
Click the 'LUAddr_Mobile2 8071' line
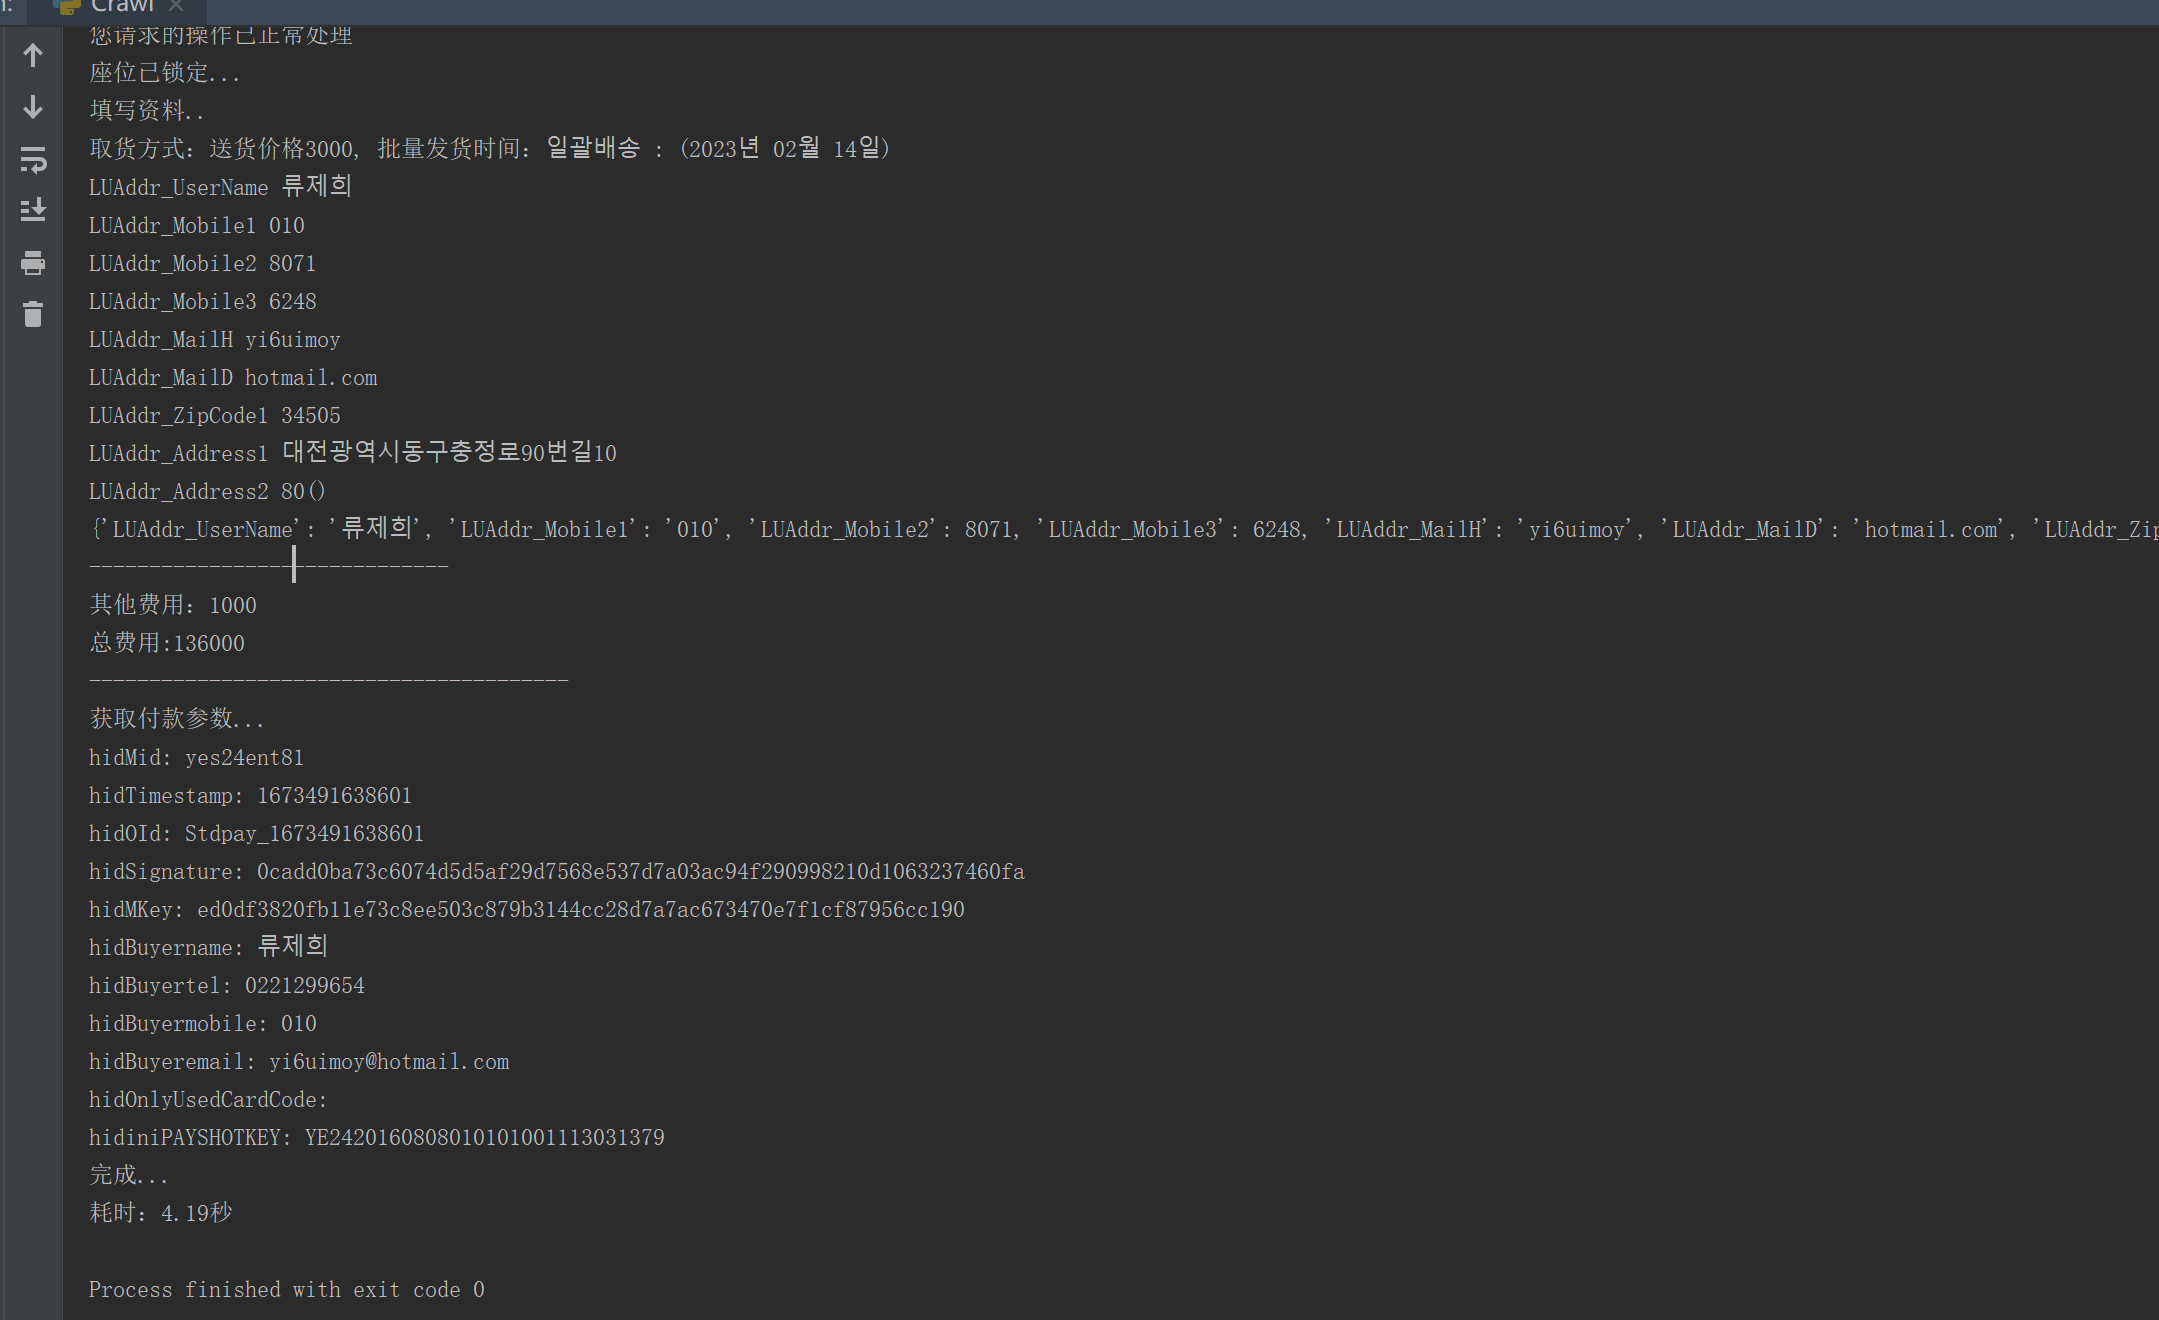(202, 264)
